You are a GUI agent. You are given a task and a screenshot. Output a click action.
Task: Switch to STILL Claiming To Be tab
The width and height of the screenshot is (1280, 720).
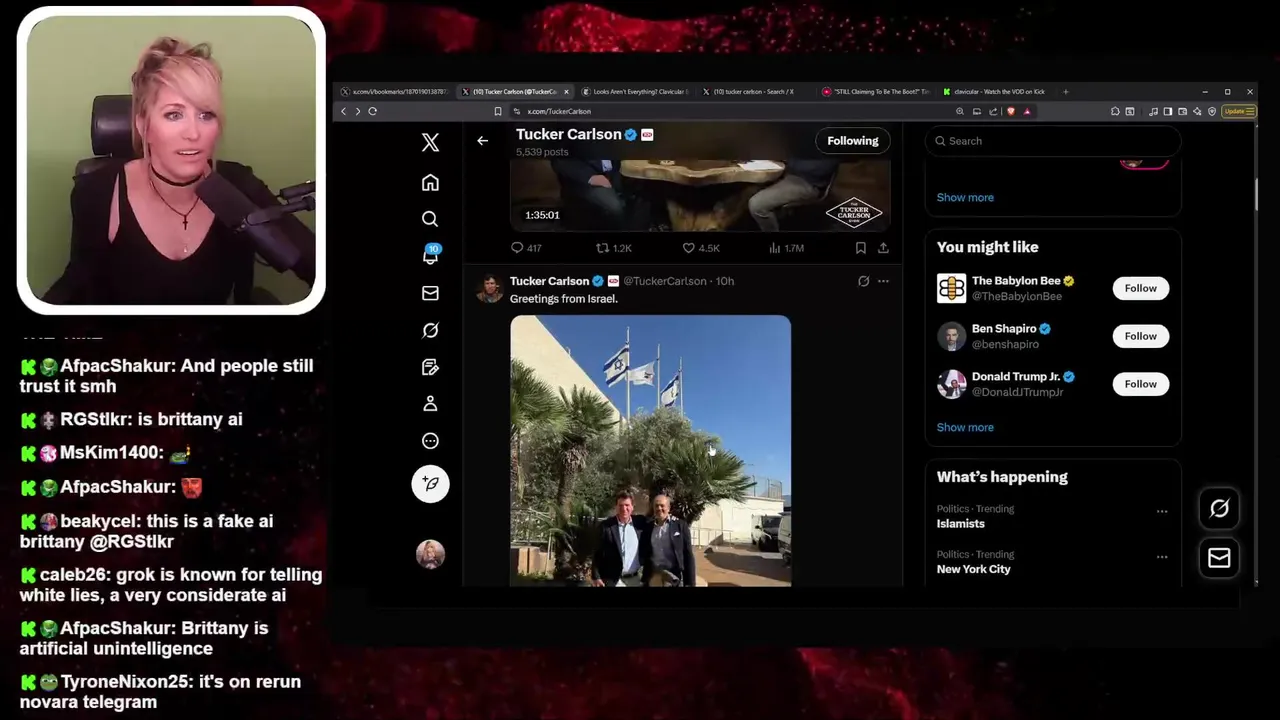pyautogui.click(x=876, y=92)
